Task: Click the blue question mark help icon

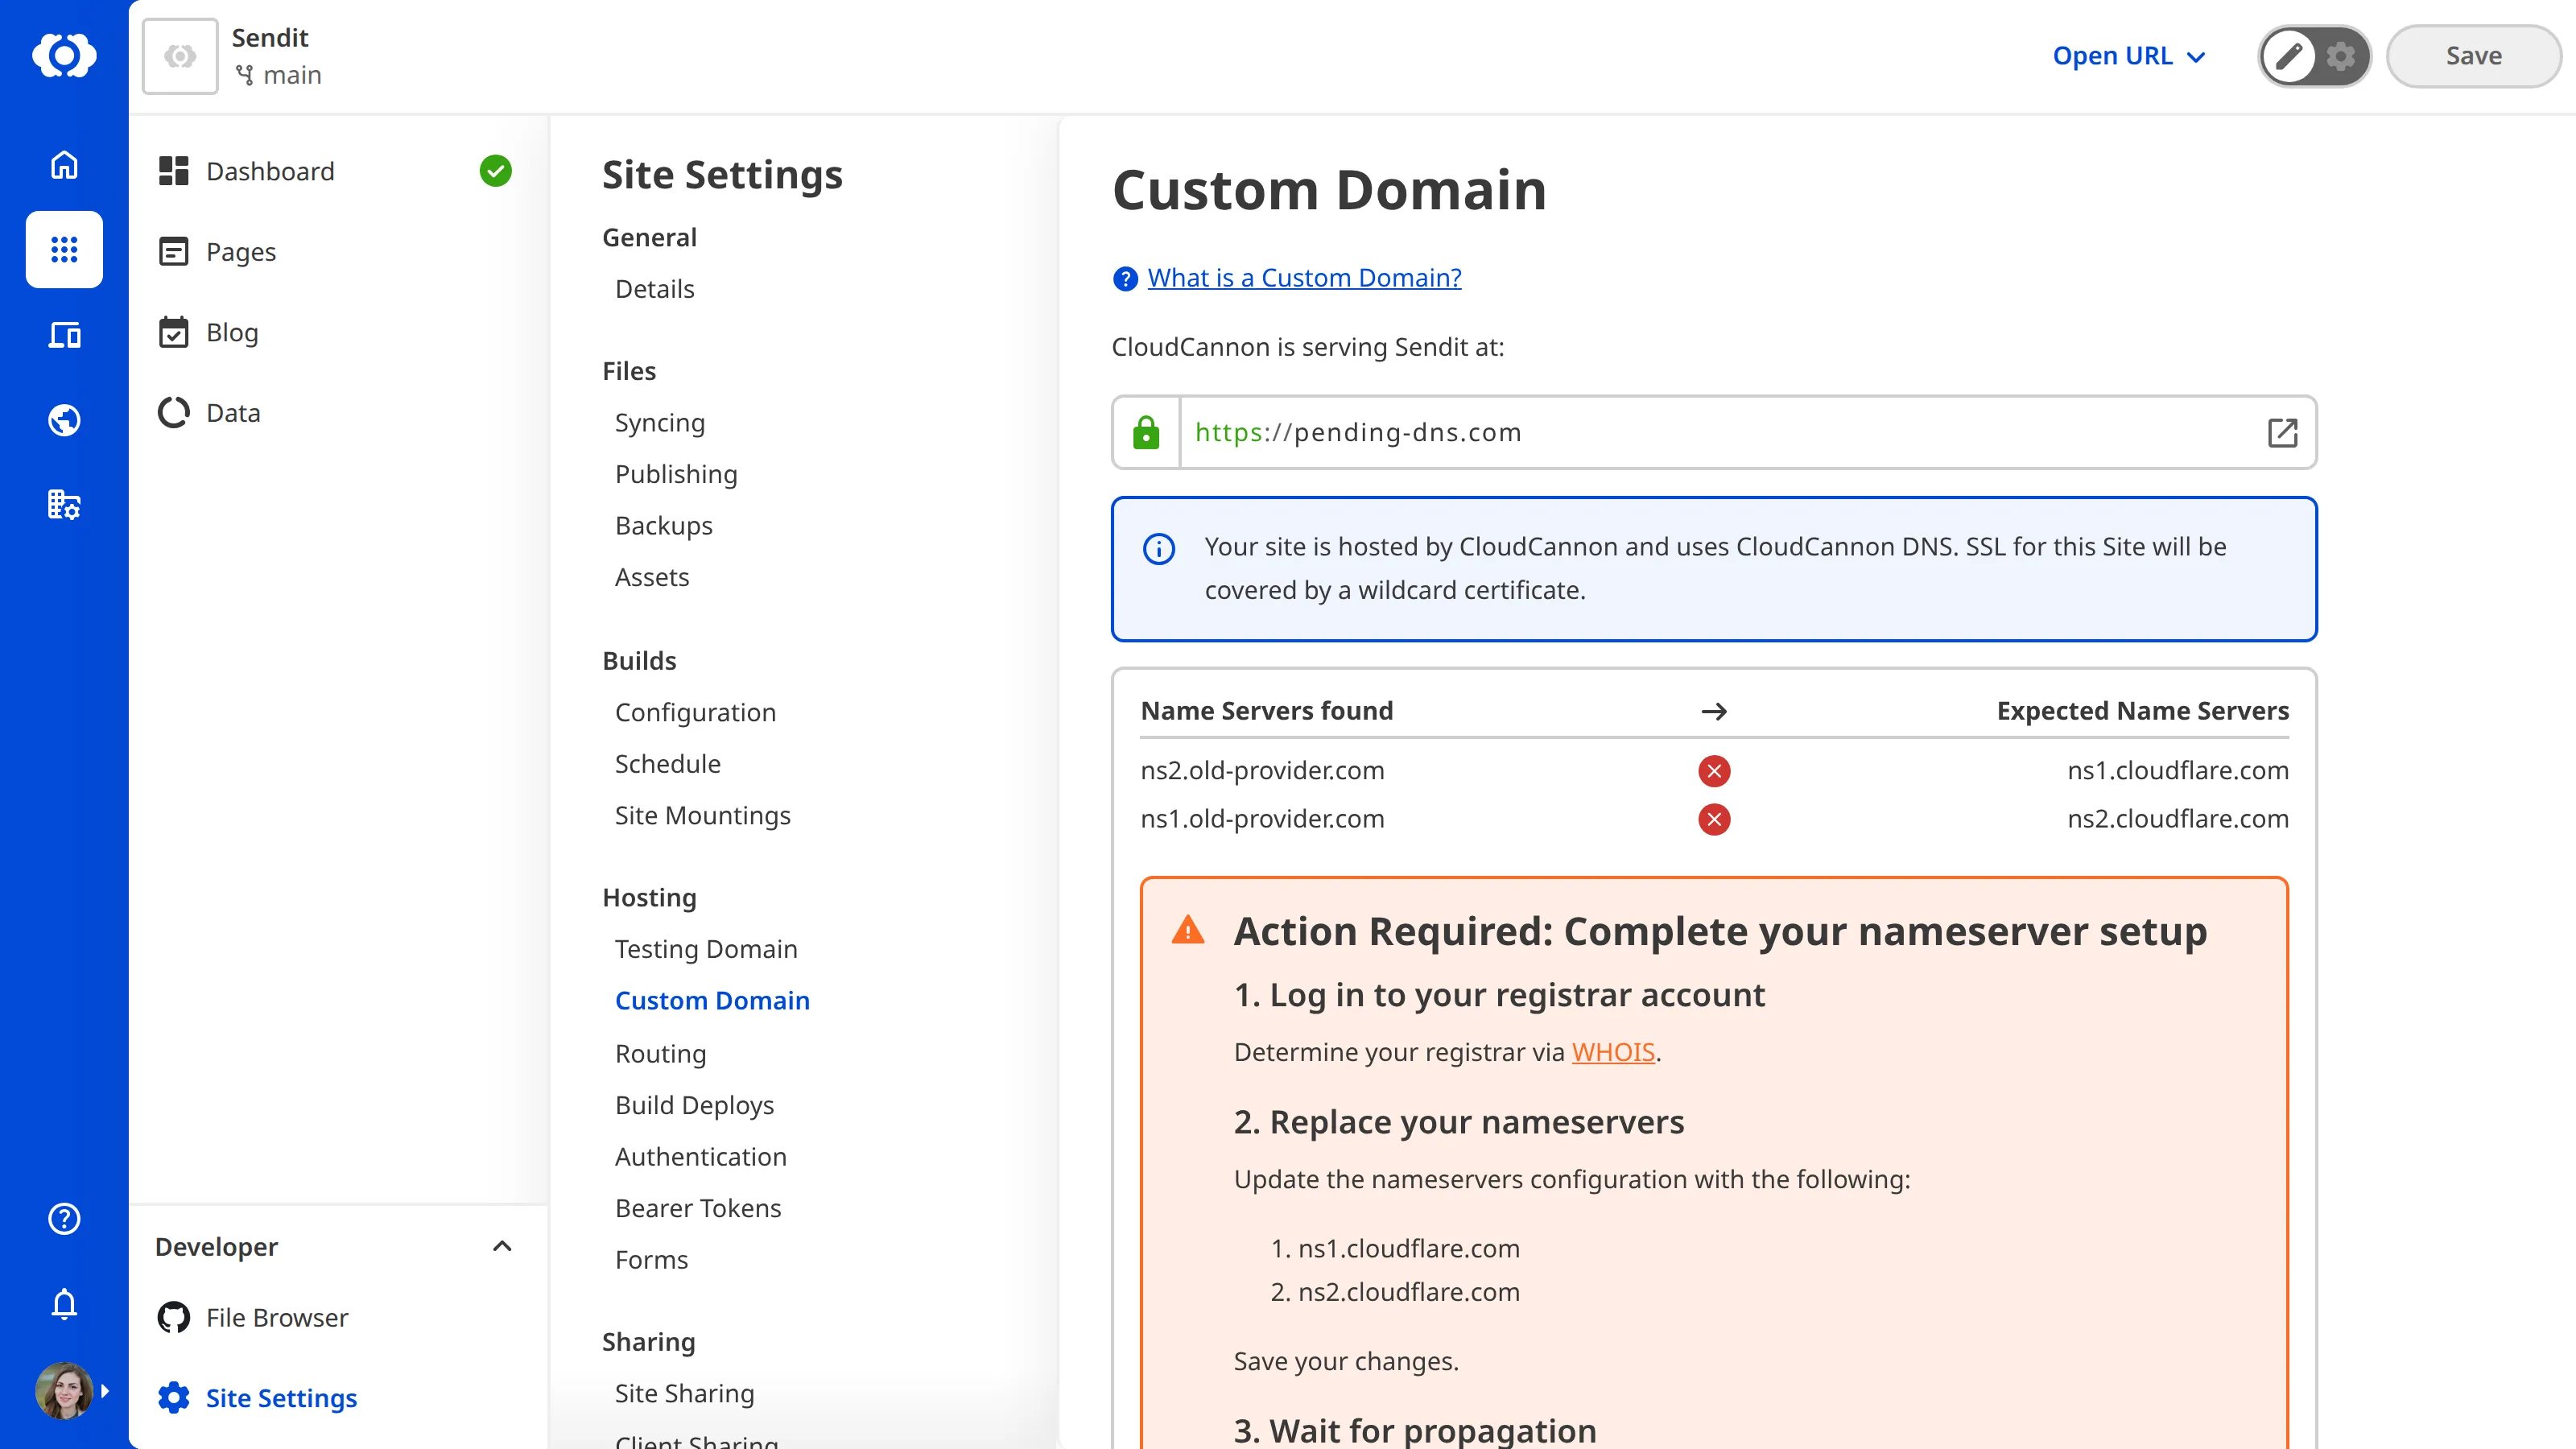Action: click(x=1125, y=279)
